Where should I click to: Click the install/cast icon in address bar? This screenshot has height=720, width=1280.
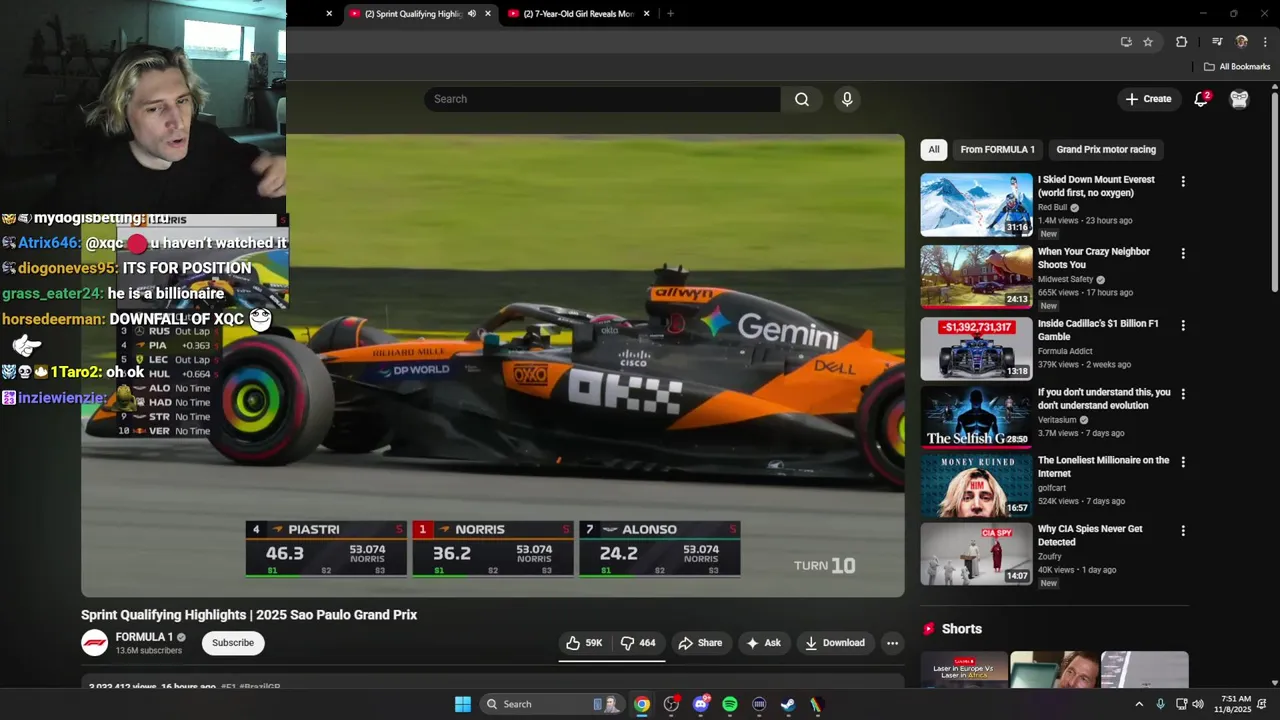coord(1126,42)
